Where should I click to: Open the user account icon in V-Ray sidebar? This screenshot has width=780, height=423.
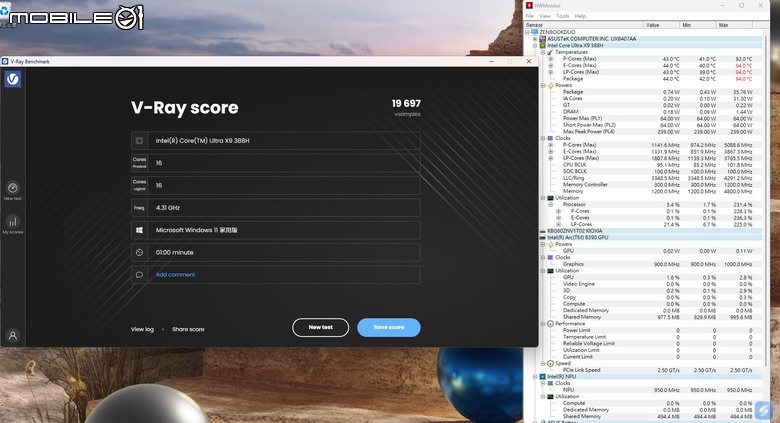pyautogui.click(x=13, y=335)
